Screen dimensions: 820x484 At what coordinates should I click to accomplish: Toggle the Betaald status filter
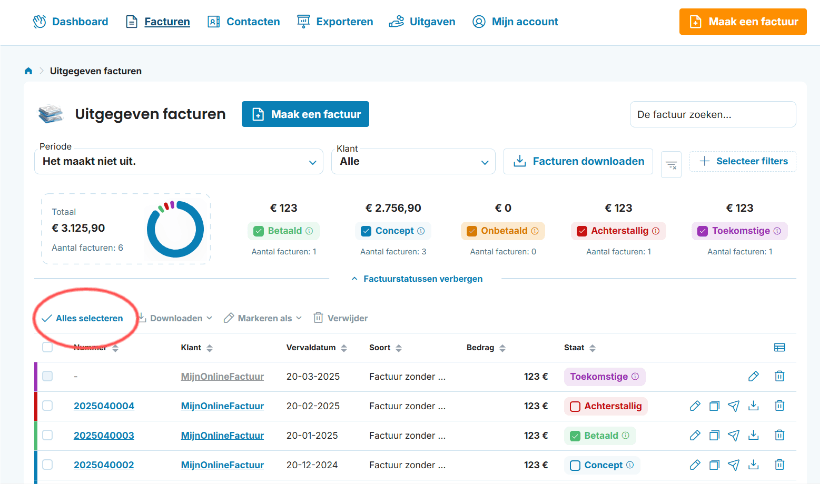click(258, 231)
